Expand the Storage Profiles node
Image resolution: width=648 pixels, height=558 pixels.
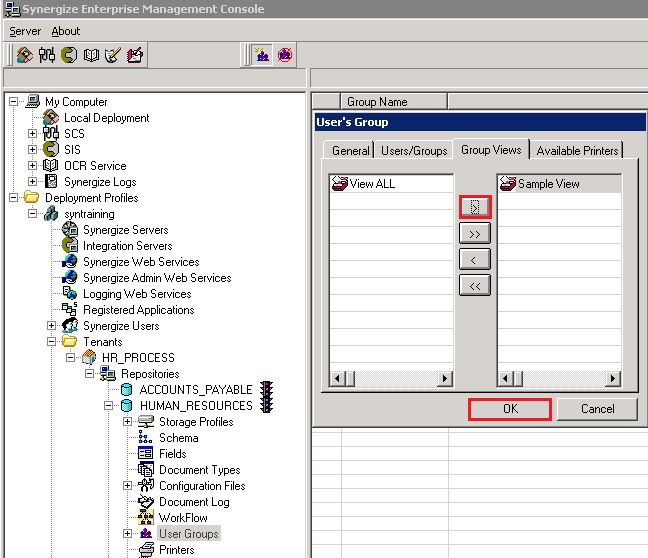pyautogui.click(x=127, y=422)
